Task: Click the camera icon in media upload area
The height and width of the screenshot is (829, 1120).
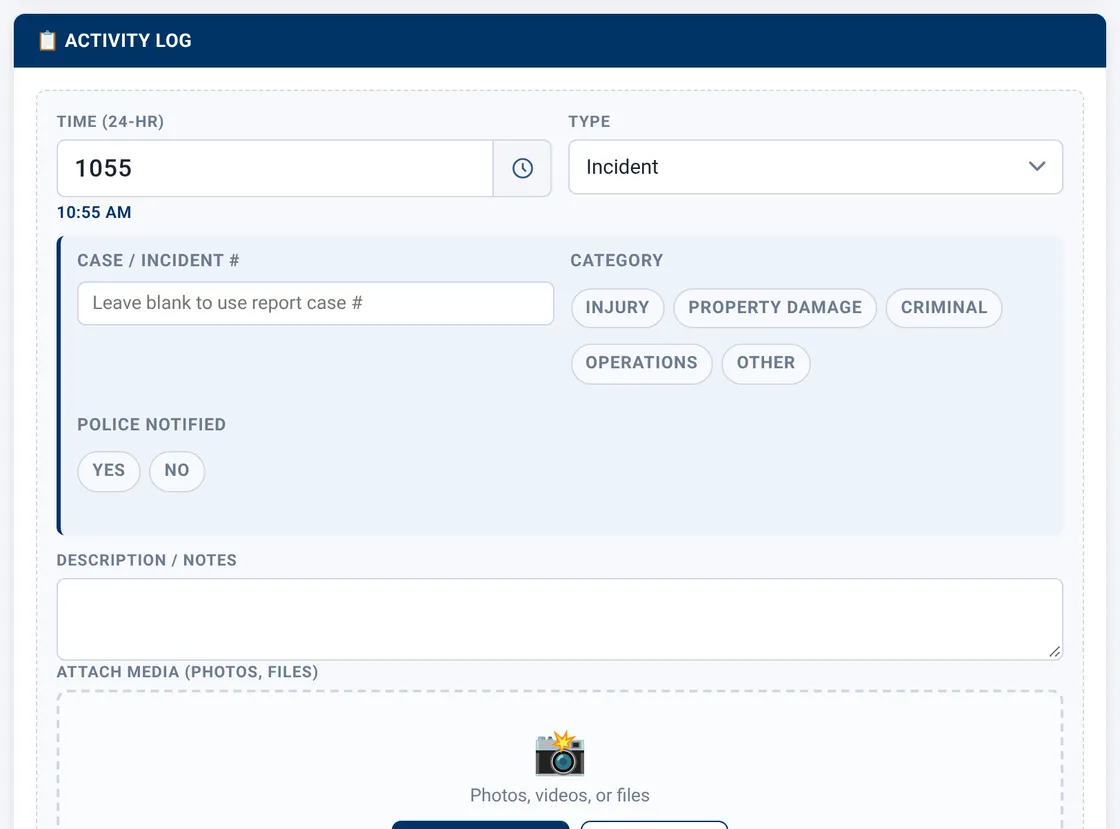Action: point(560,753)
